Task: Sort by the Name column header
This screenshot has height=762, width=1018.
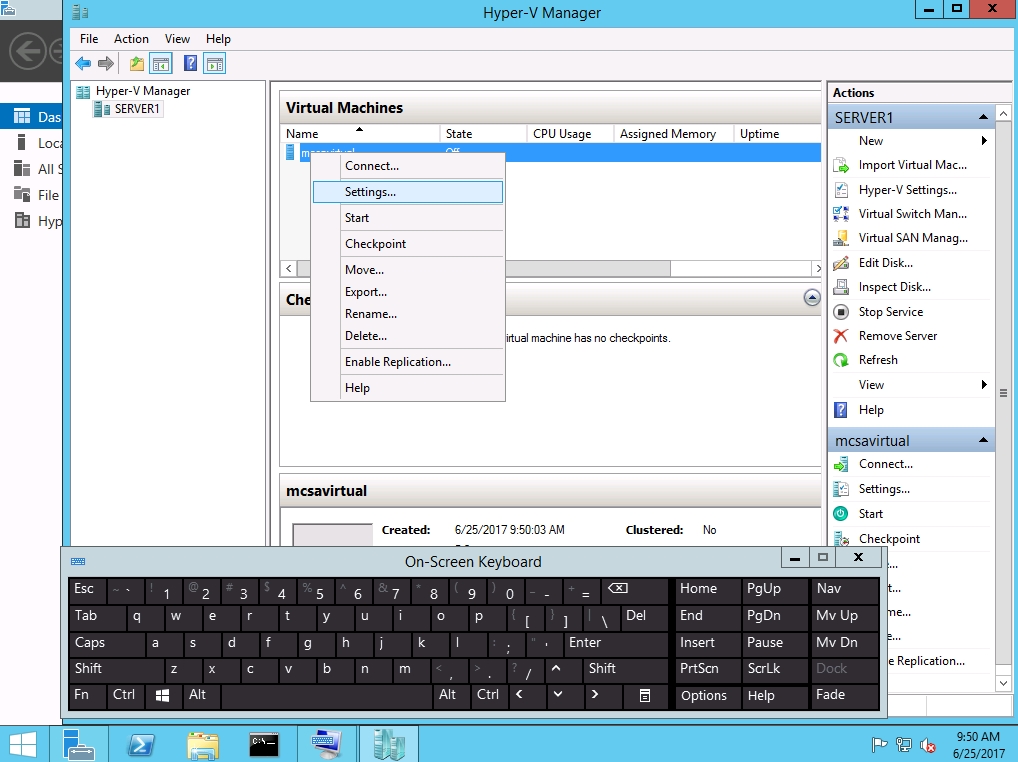Action: point(360,134)
